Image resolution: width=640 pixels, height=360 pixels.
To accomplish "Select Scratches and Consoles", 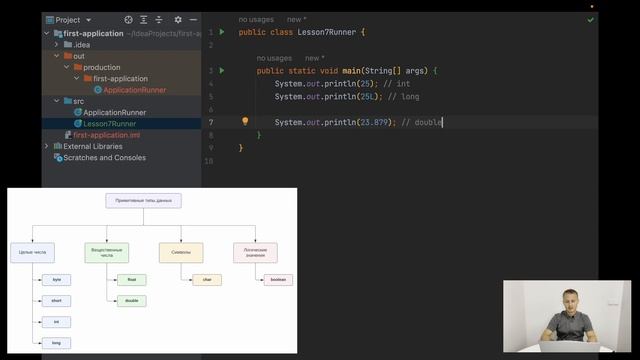I will point(104,158).
